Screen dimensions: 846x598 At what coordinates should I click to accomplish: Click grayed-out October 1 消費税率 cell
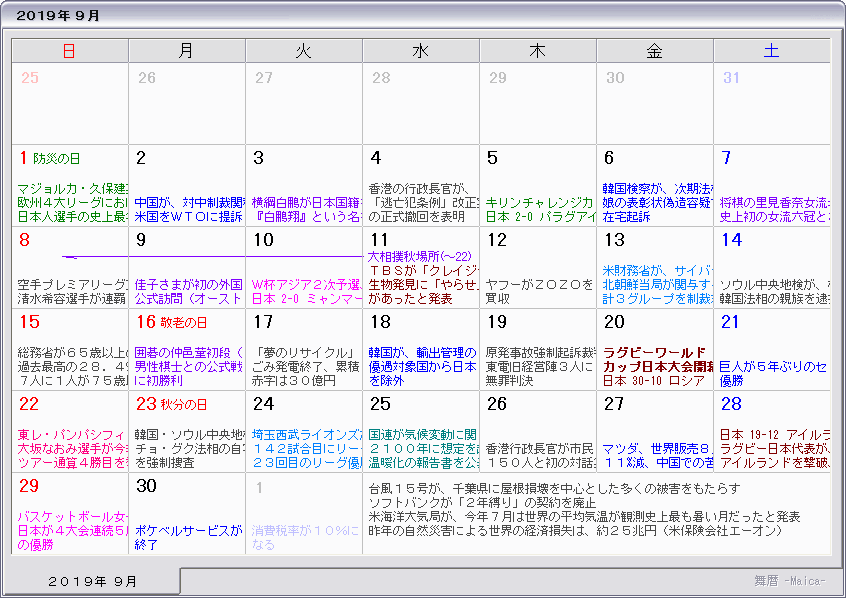(x=304, y=513)
